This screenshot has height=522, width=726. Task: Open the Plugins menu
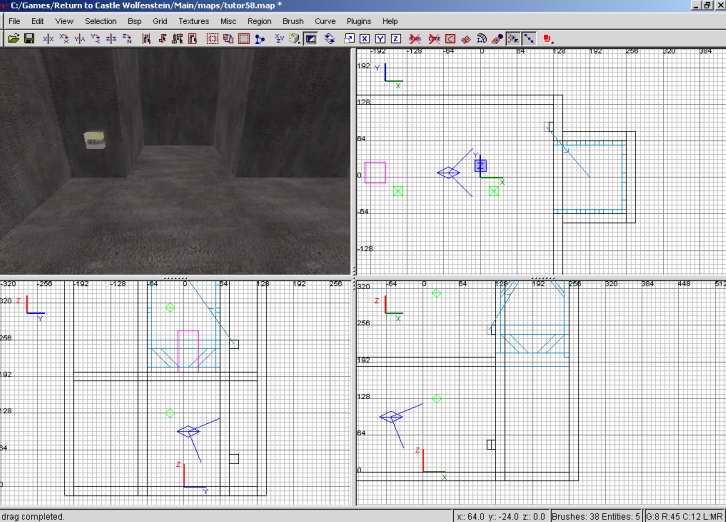[358, 20]
